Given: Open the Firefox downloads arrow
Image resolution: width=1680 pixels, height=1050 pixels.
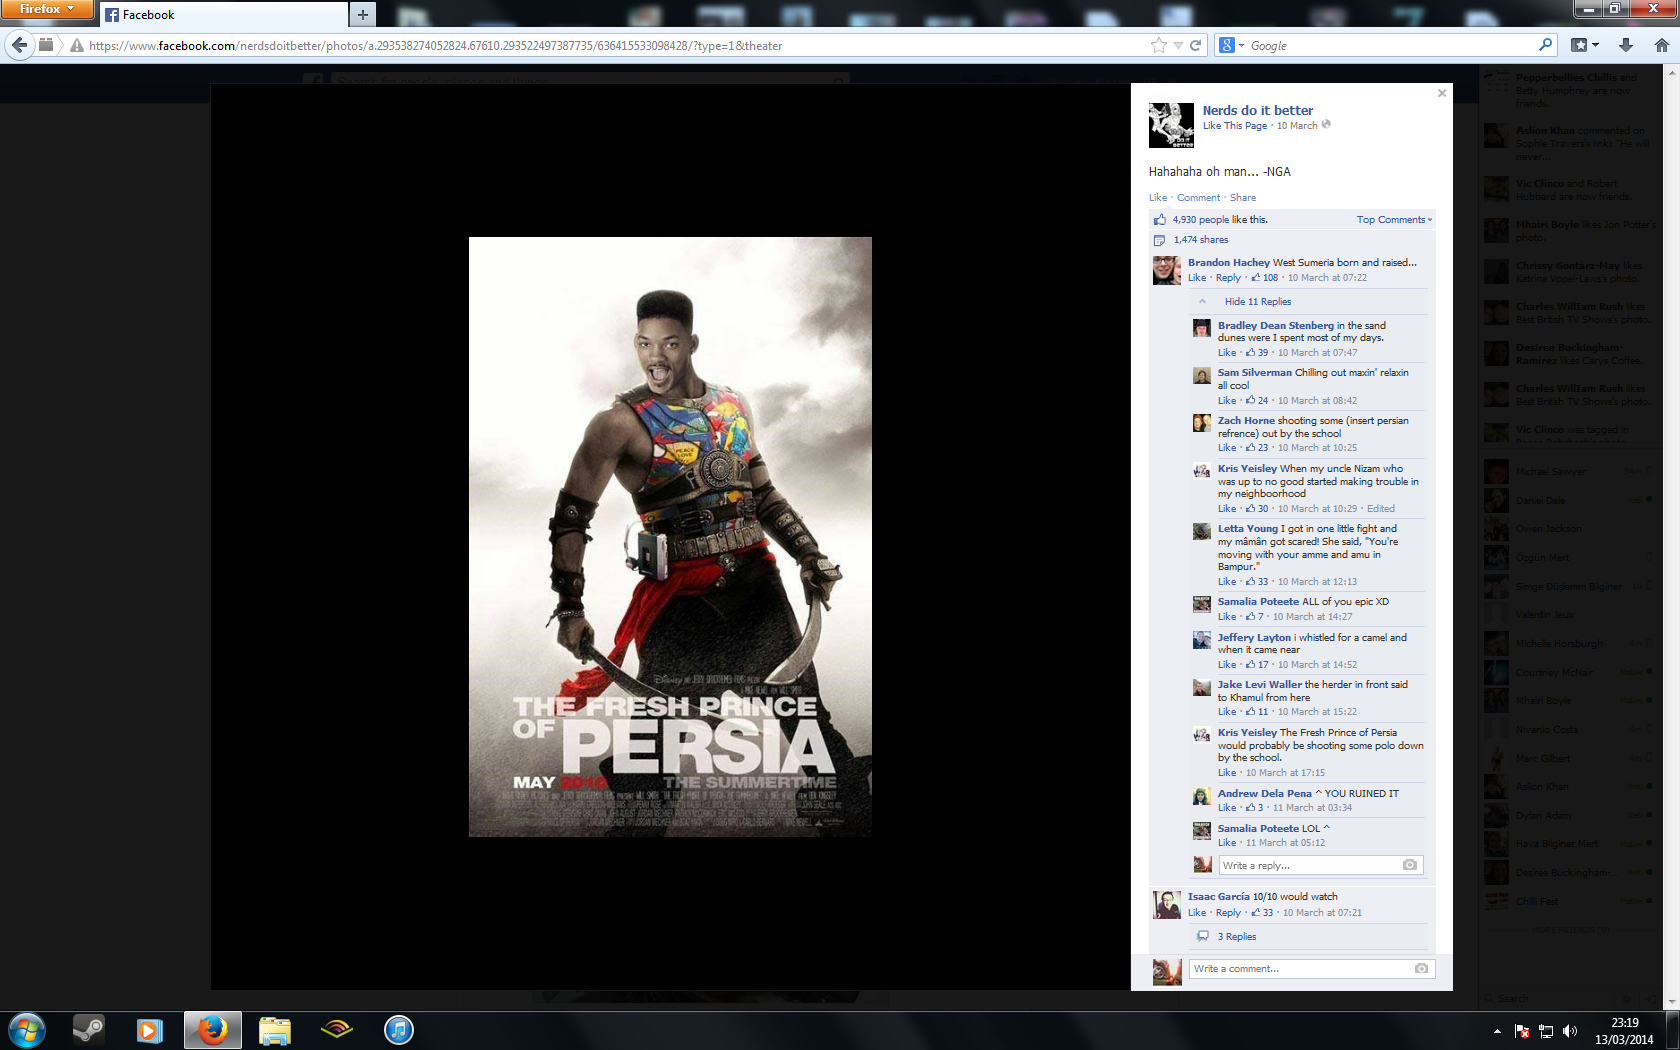Looking at the screenshot, I should click(1626, 45).
